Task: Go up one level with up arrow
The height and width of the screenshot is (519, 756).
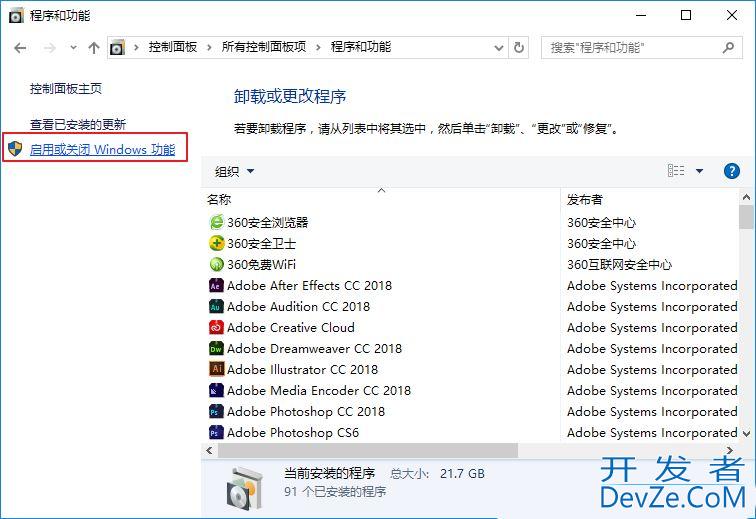Action: (94, 47)
